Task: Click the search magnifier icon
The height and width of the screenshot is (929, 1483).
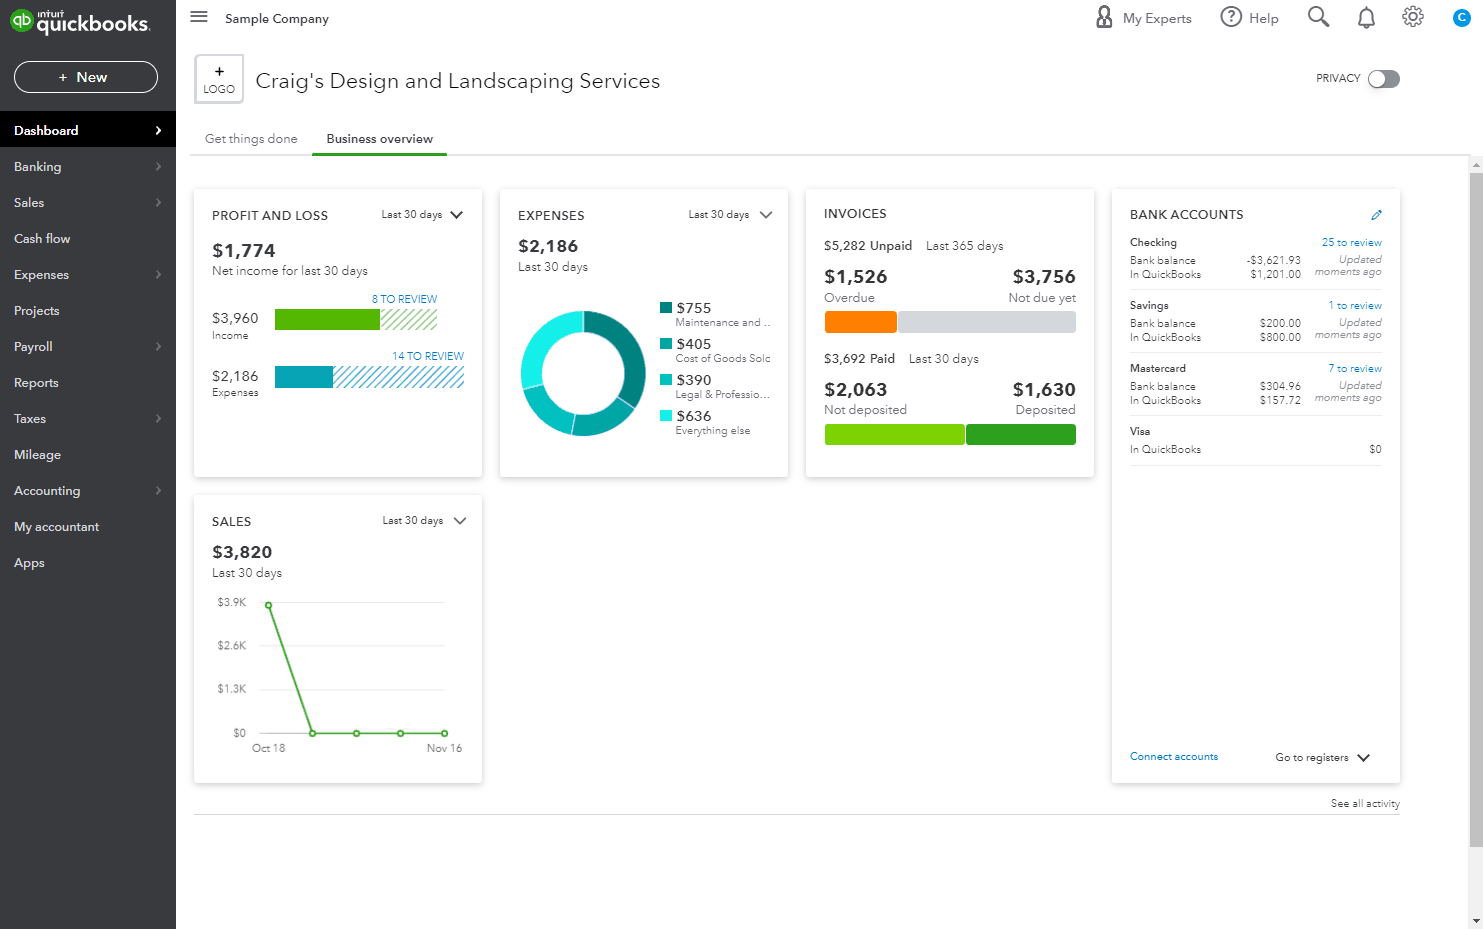Action: tap(1318, 17)
